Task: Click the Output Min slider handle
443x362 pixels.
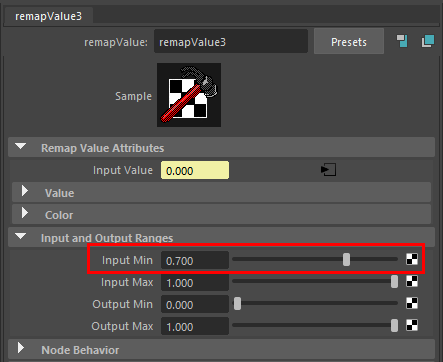Action: pyautogui.click(x=237, y=303)
